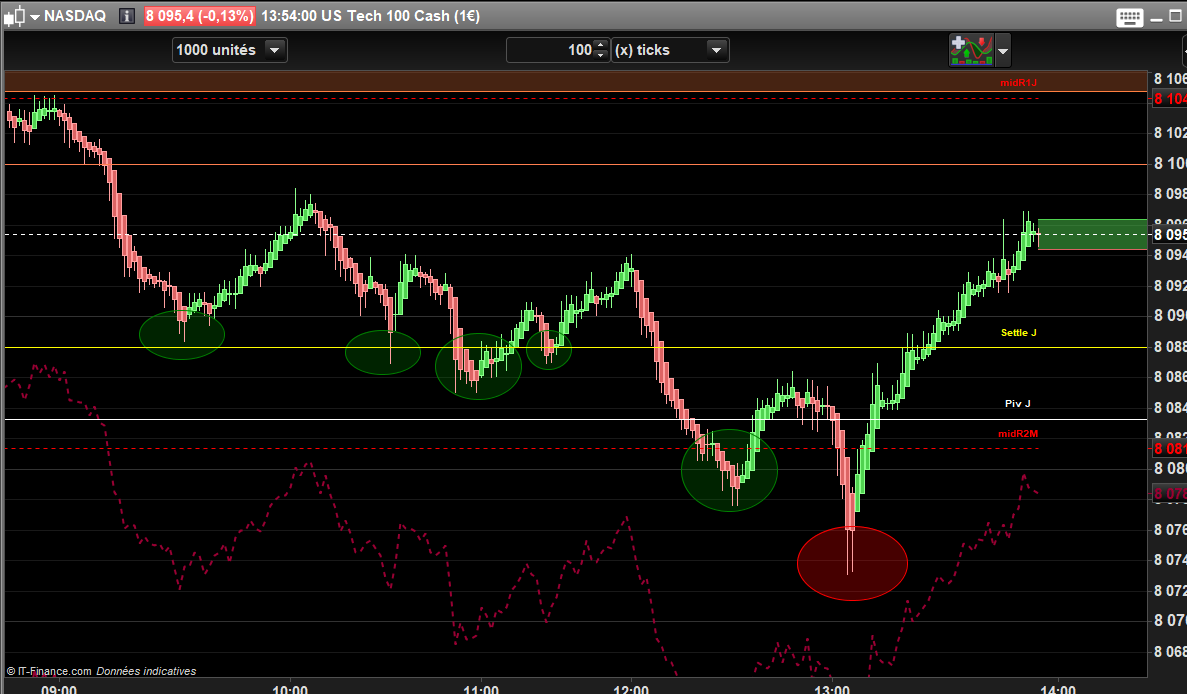Open the 1000 unités dropdown
This screenshot has width=1187, height=694.
click(x=229, y=50)
